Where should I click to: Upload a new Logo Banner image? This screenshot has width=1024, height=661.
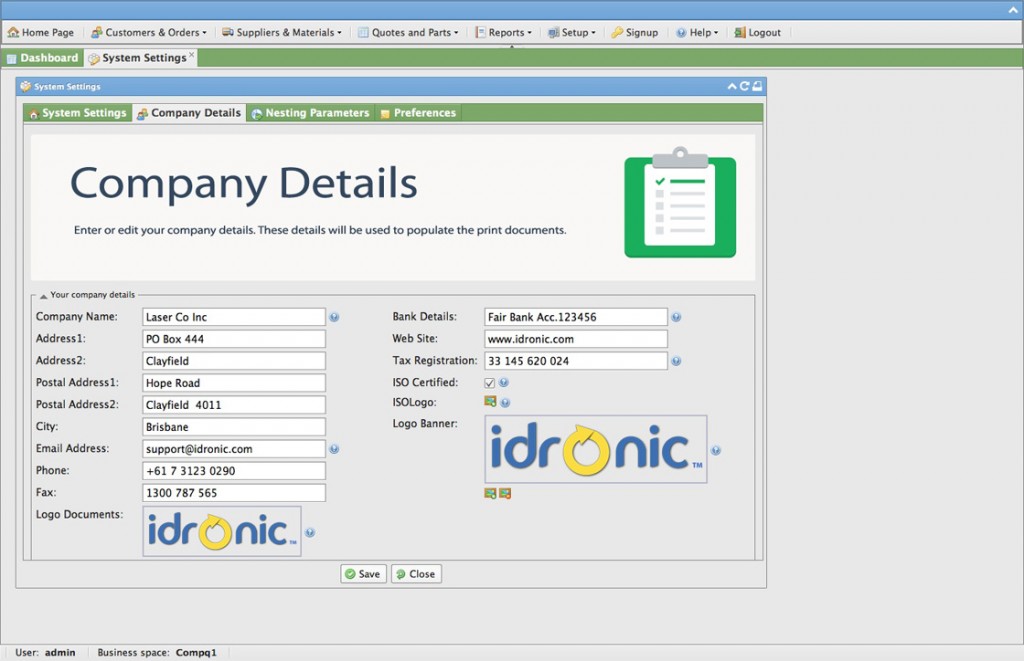[x=490, y=493]
